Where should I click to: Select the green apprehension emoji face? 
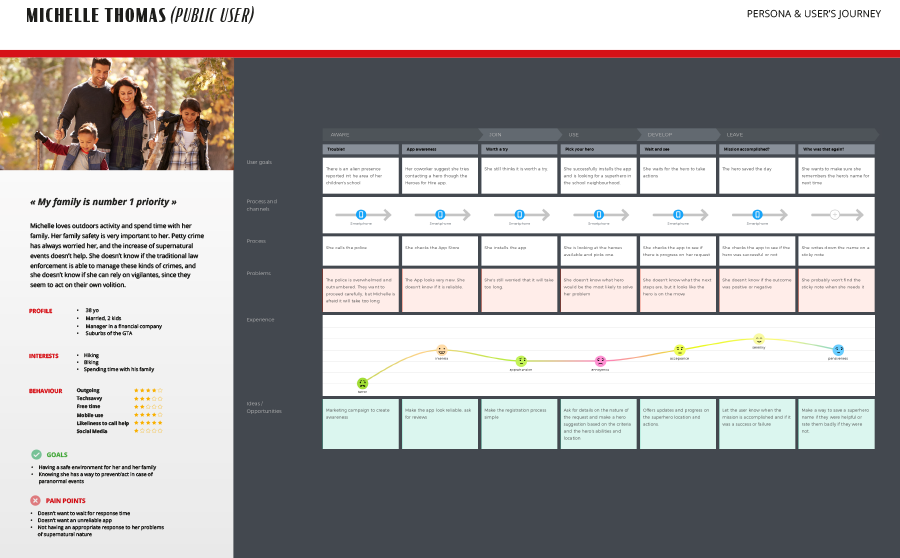click(521, 361)
